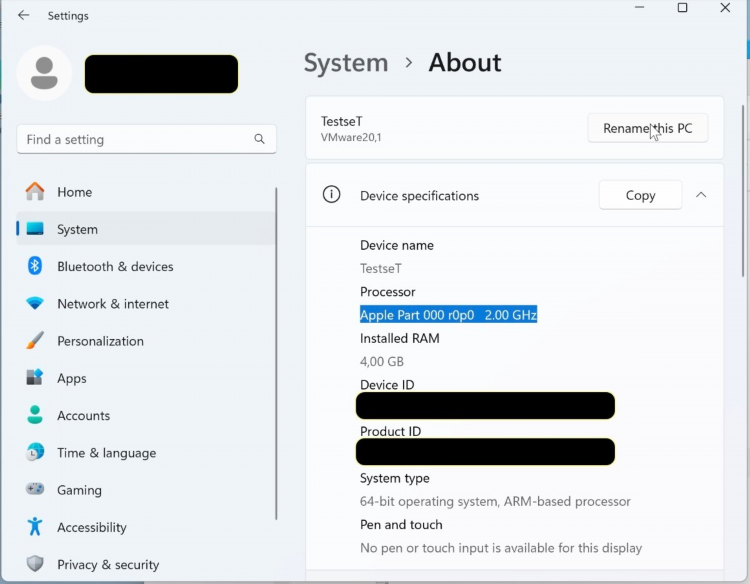Click the back arrow in Settings
The image size is (750, 584).
[23, 15]
